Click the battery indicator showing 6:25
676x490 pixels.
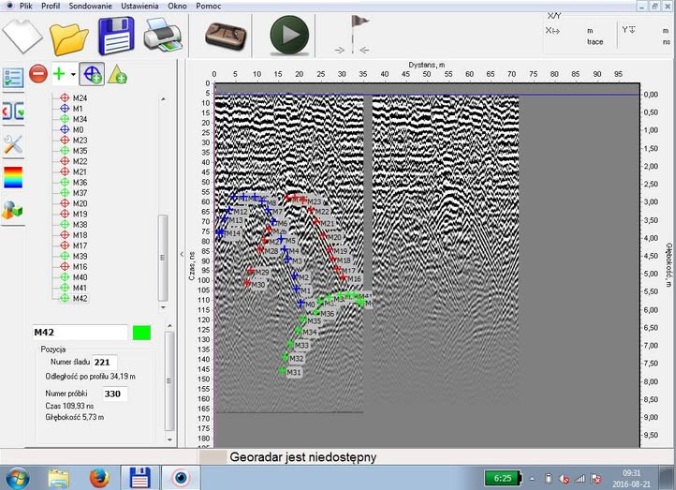click(x=503, y=478)
